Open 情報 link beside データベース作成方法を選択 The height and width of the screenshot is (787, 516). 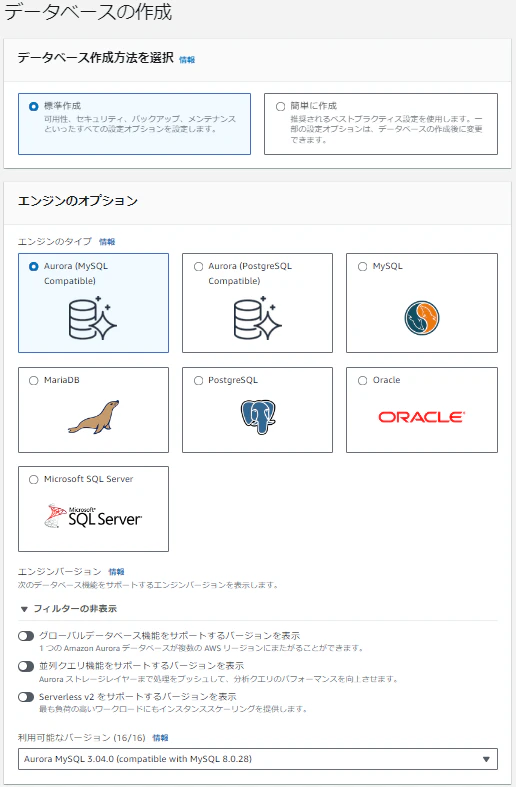pos(187,60)
